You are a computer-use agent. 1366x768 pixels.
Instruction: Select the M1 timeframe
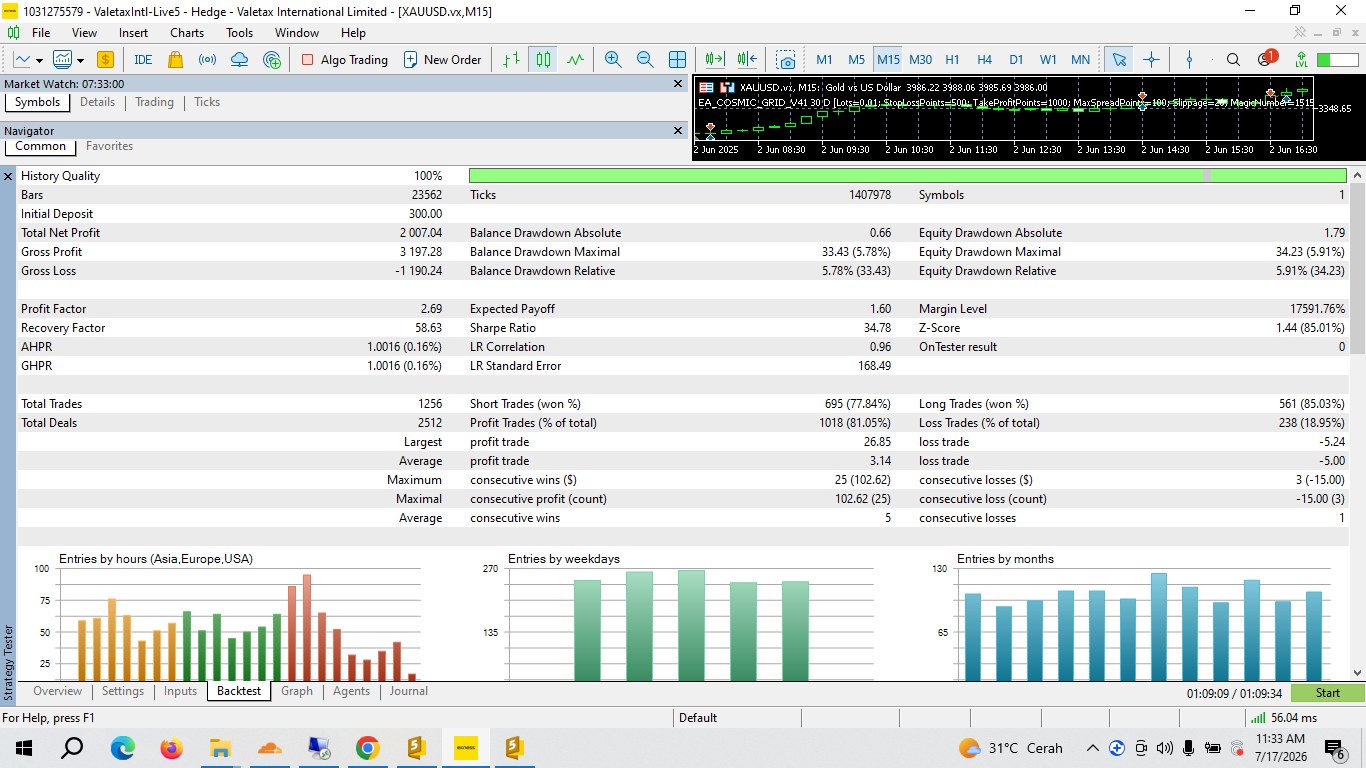(x=824, y=59)
